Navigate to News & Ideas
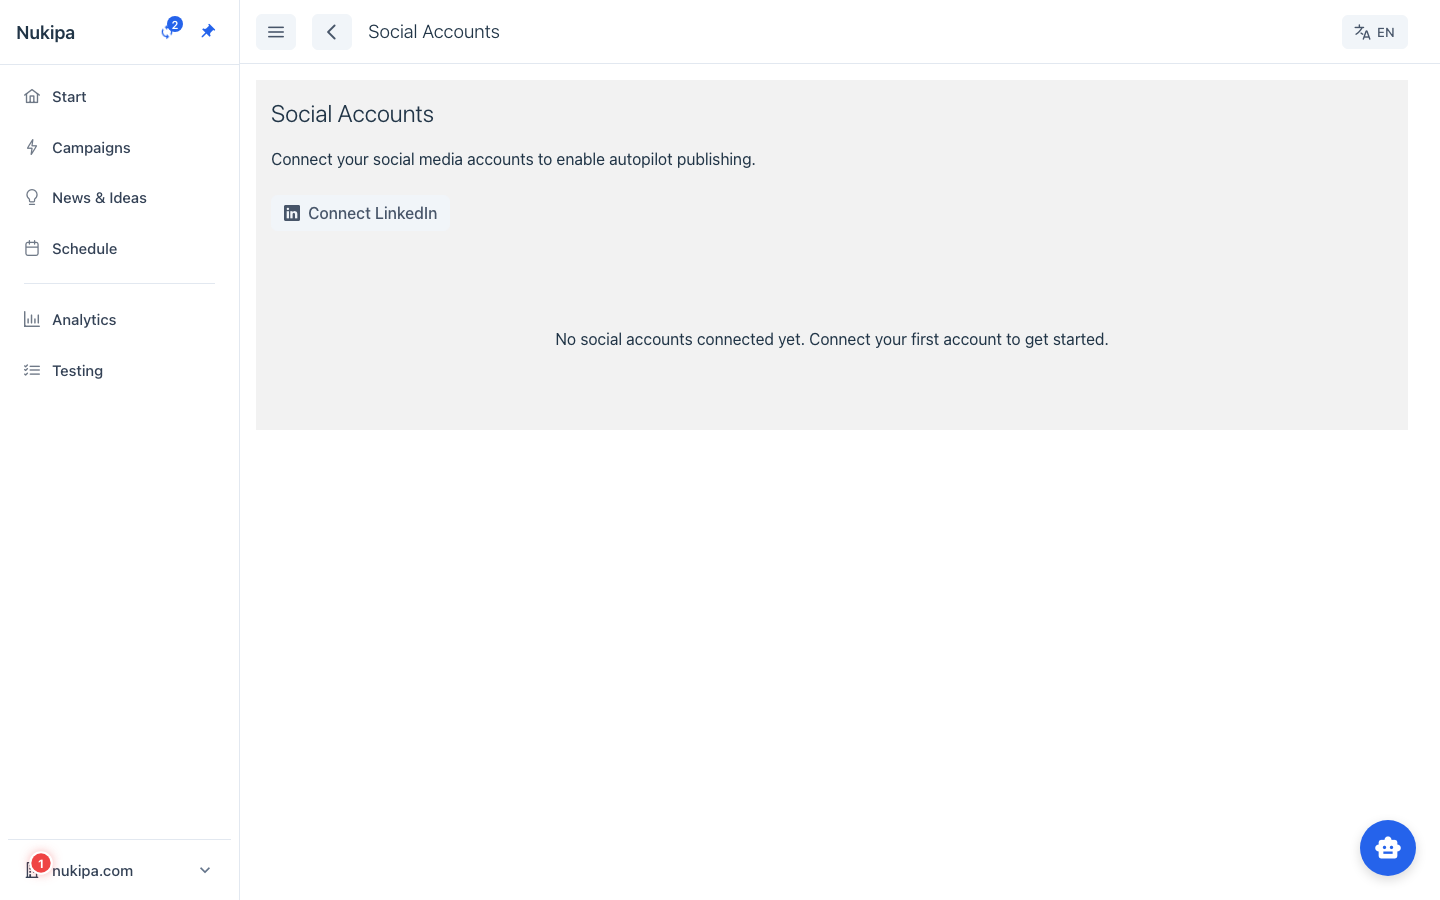The image size is (1440, 900). 99,197
